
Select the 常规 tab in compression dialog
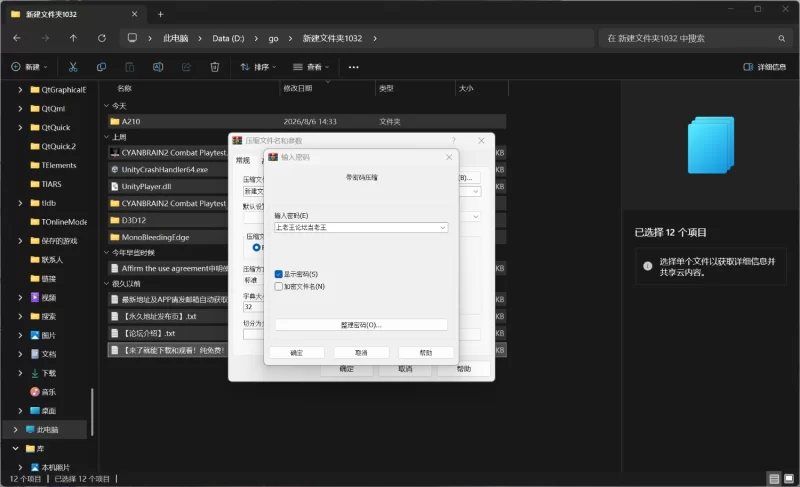(x=243, y=161)
